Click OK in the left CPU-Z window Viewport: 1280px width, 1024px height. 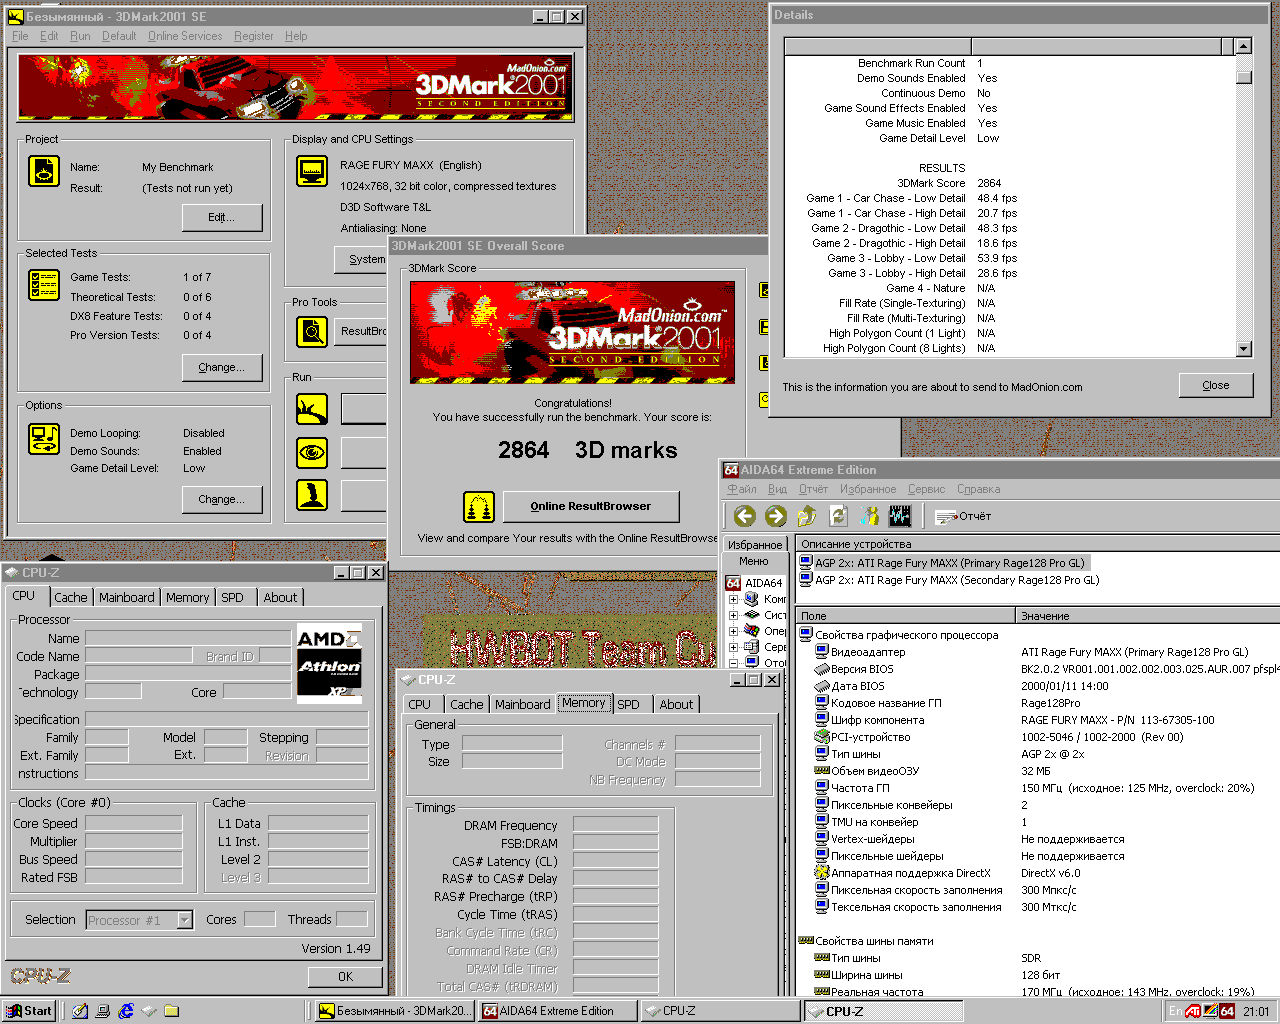click(x=345, y=977)
